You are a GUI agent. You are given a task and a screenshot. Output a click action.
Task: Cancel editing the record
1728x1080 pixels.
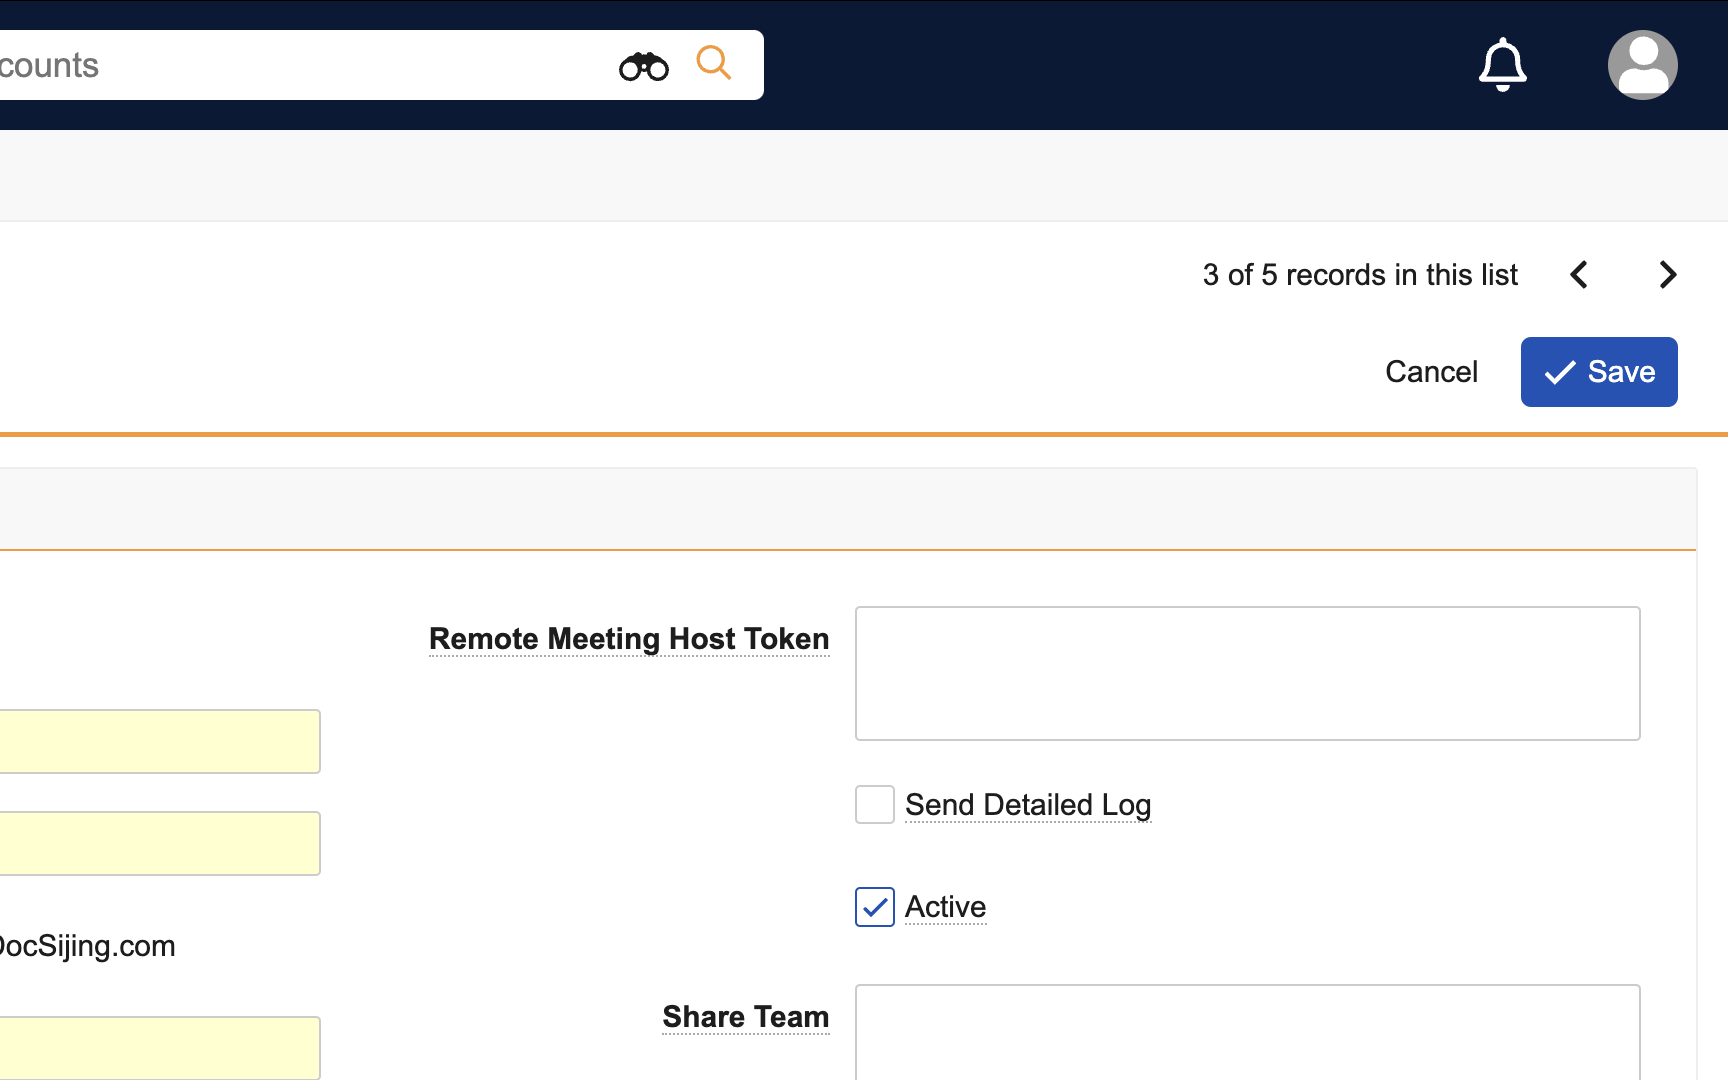pos(1431,372)
